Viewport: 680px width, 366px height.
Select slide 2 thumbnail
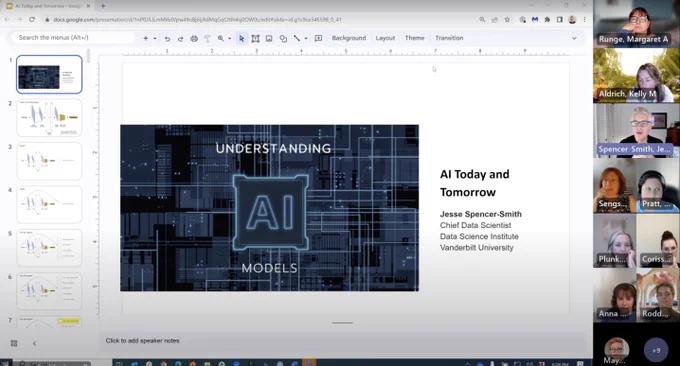click(x=49, y=118)
